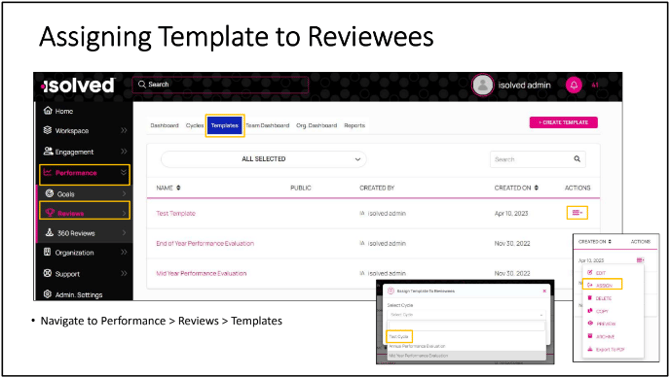Switch to the Templates tab
This screenshot has height=377, width=670.
tap(224, 125)
